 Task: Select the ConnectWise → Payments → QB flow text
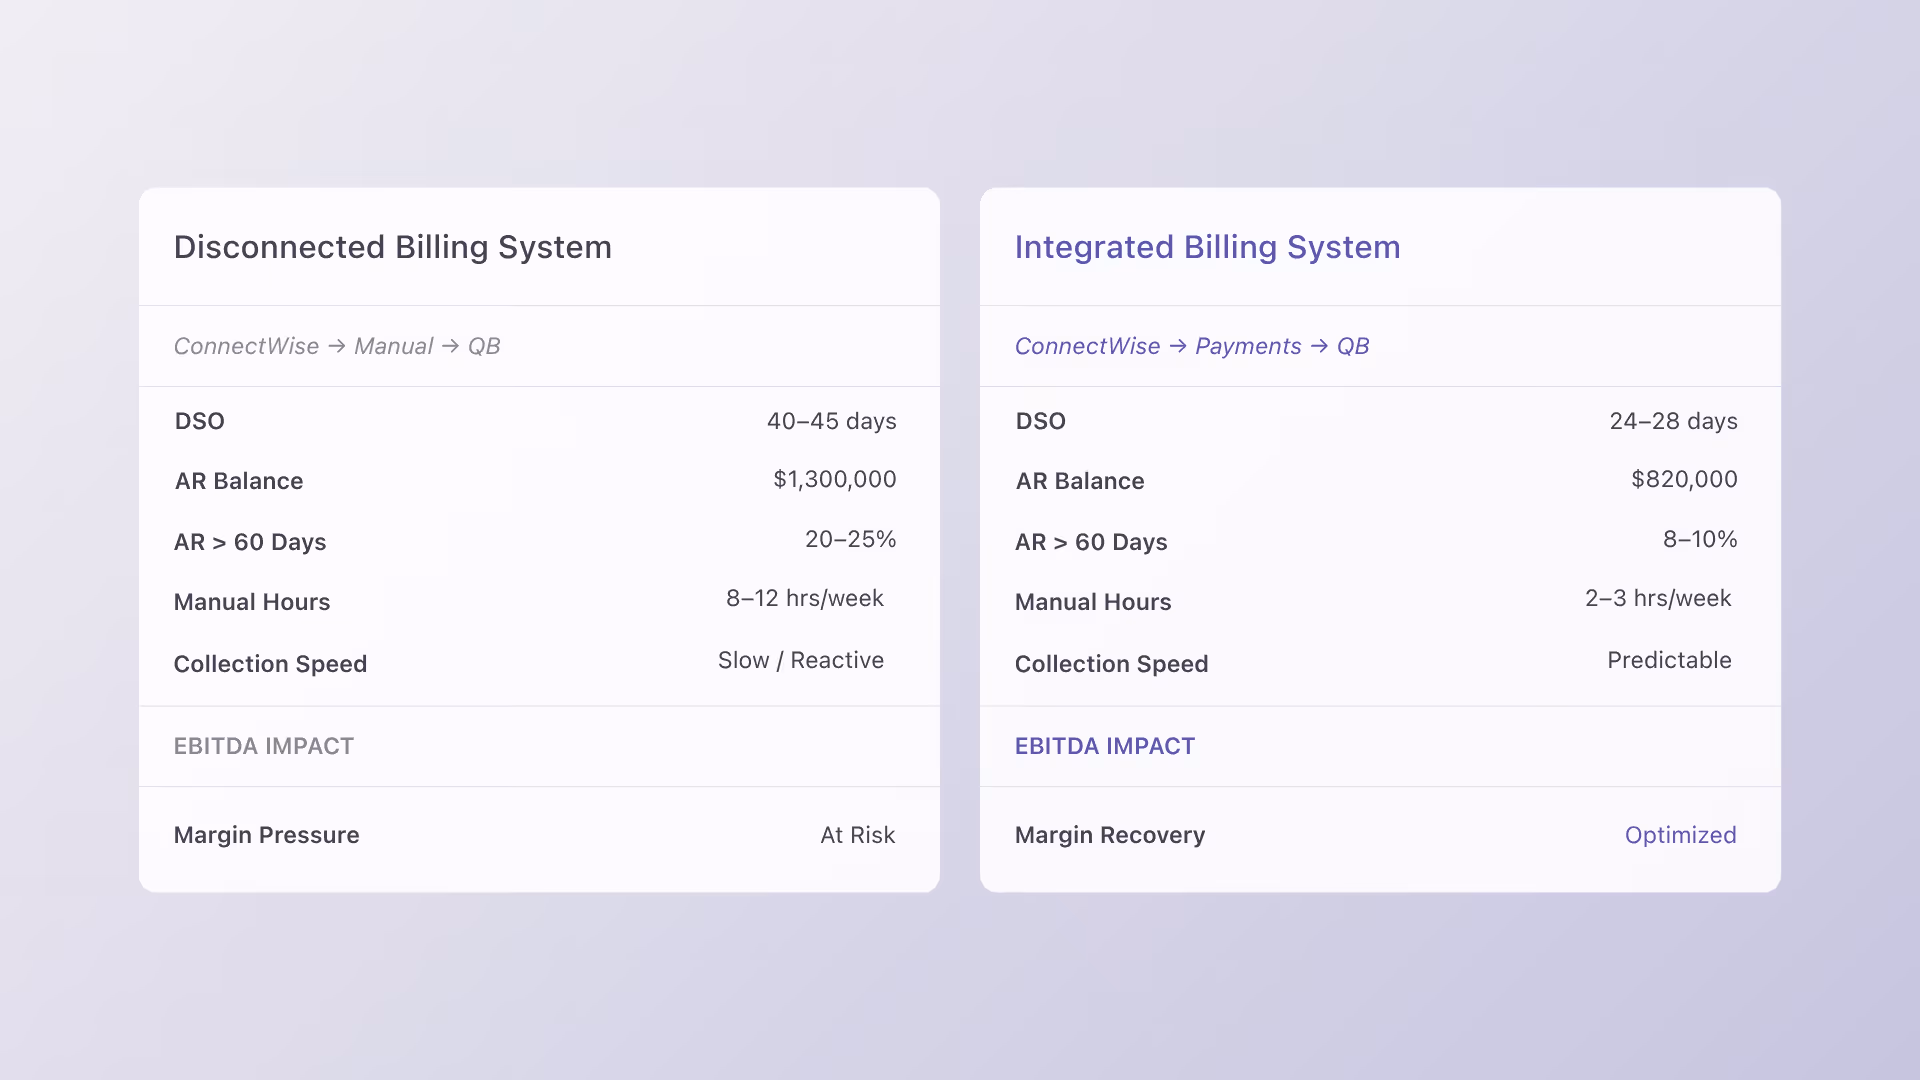[1192, 346]
